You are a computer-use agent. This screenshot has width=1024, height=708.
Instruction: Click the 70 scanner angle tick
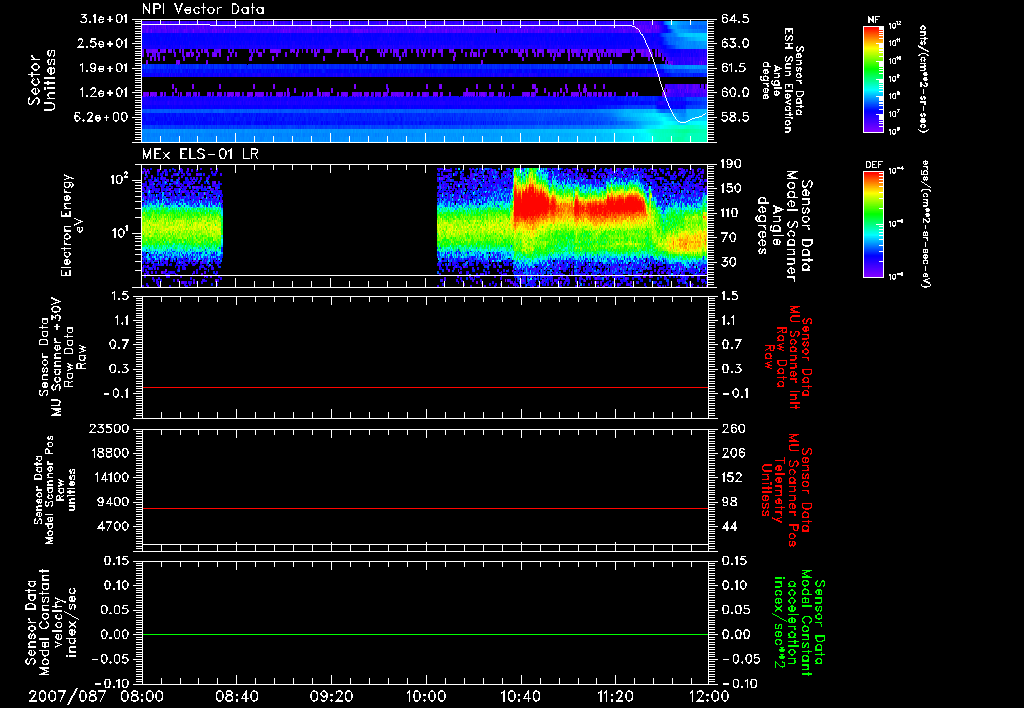(728, 238)
